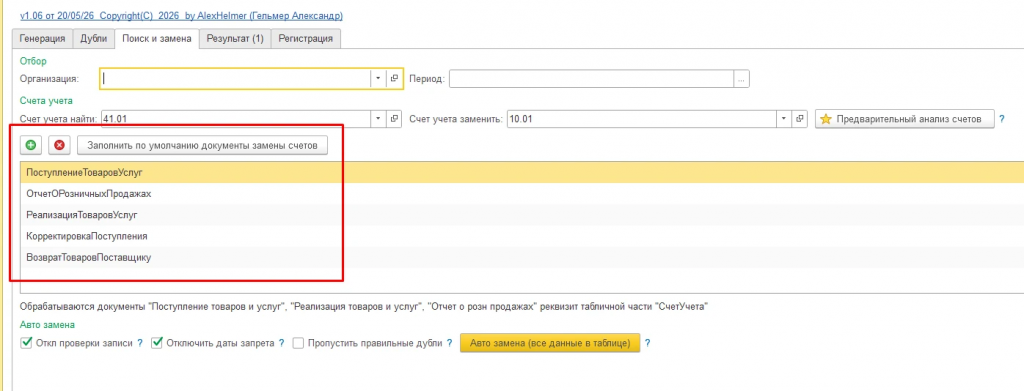Viewport: 1024px width, 391px height.
Task: Switch to the Генерация tab
Action: point(42,39)
